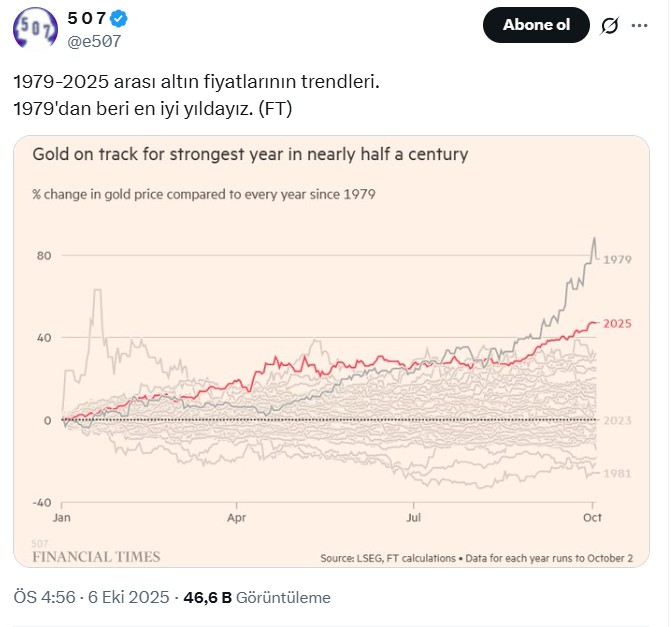This screenshot has width=672, height=627.
Task: Click the @e507 handle
Action: coord(93,41)
